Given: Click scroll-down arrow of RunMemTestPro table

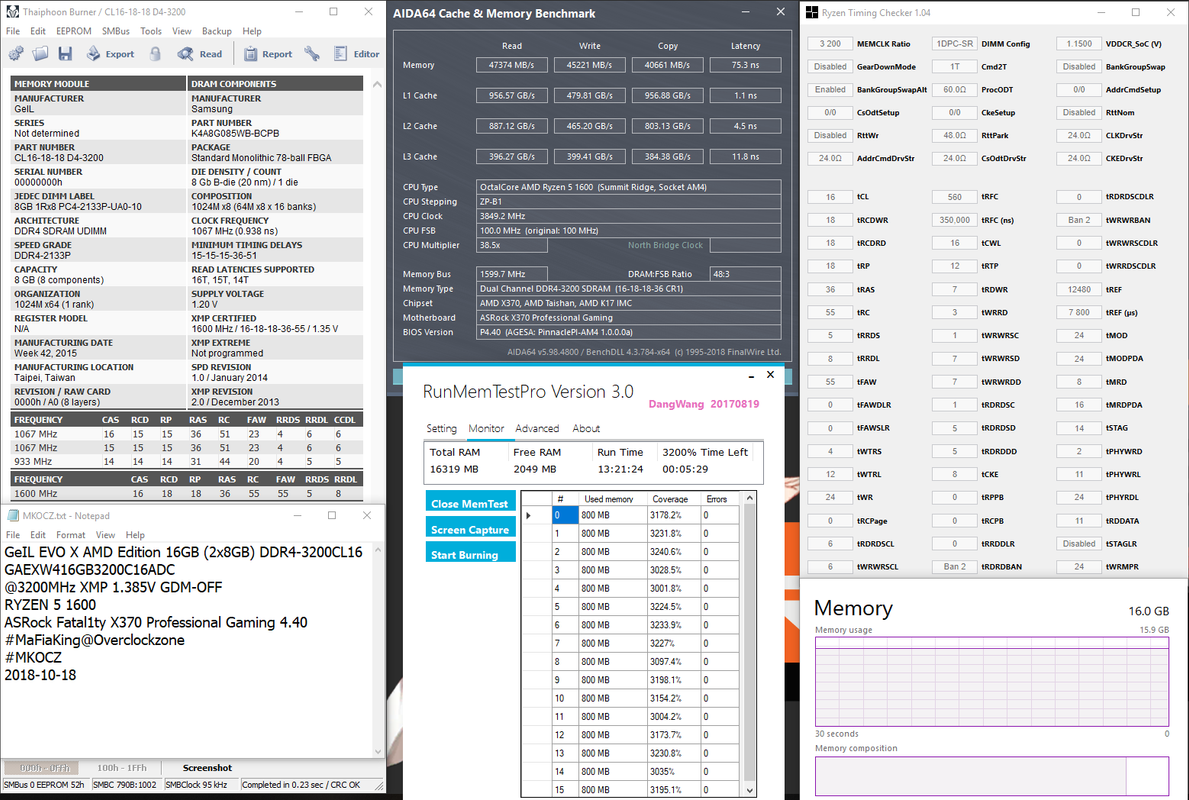Looking at the screenshot, I should point(749,790).
